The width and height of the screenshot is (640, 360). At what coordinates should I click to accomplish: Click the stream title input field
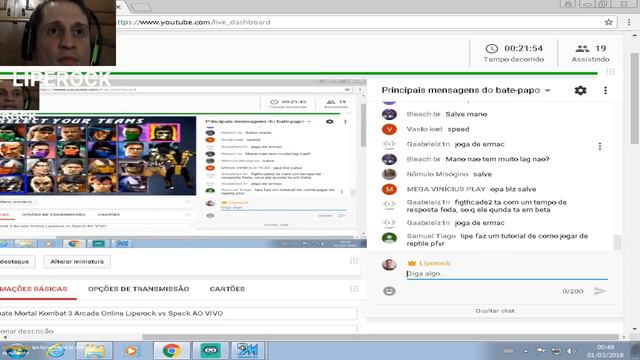pyautogui.click(x=178, y=313)
